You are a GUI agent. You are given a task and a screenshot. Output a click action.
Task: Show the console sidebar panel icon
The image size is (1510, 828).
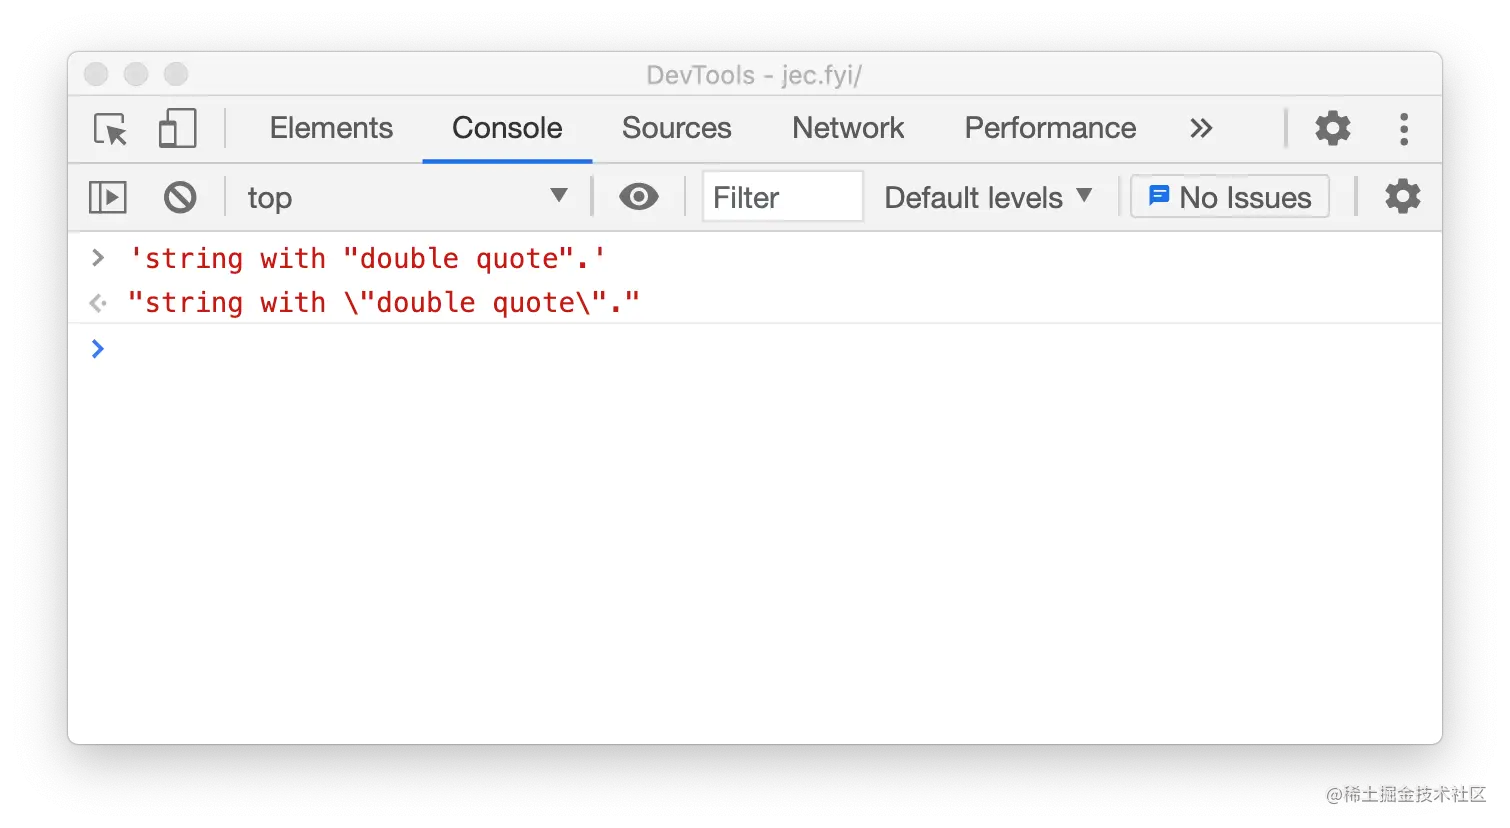pyautogui.click(x=108, y=197)
